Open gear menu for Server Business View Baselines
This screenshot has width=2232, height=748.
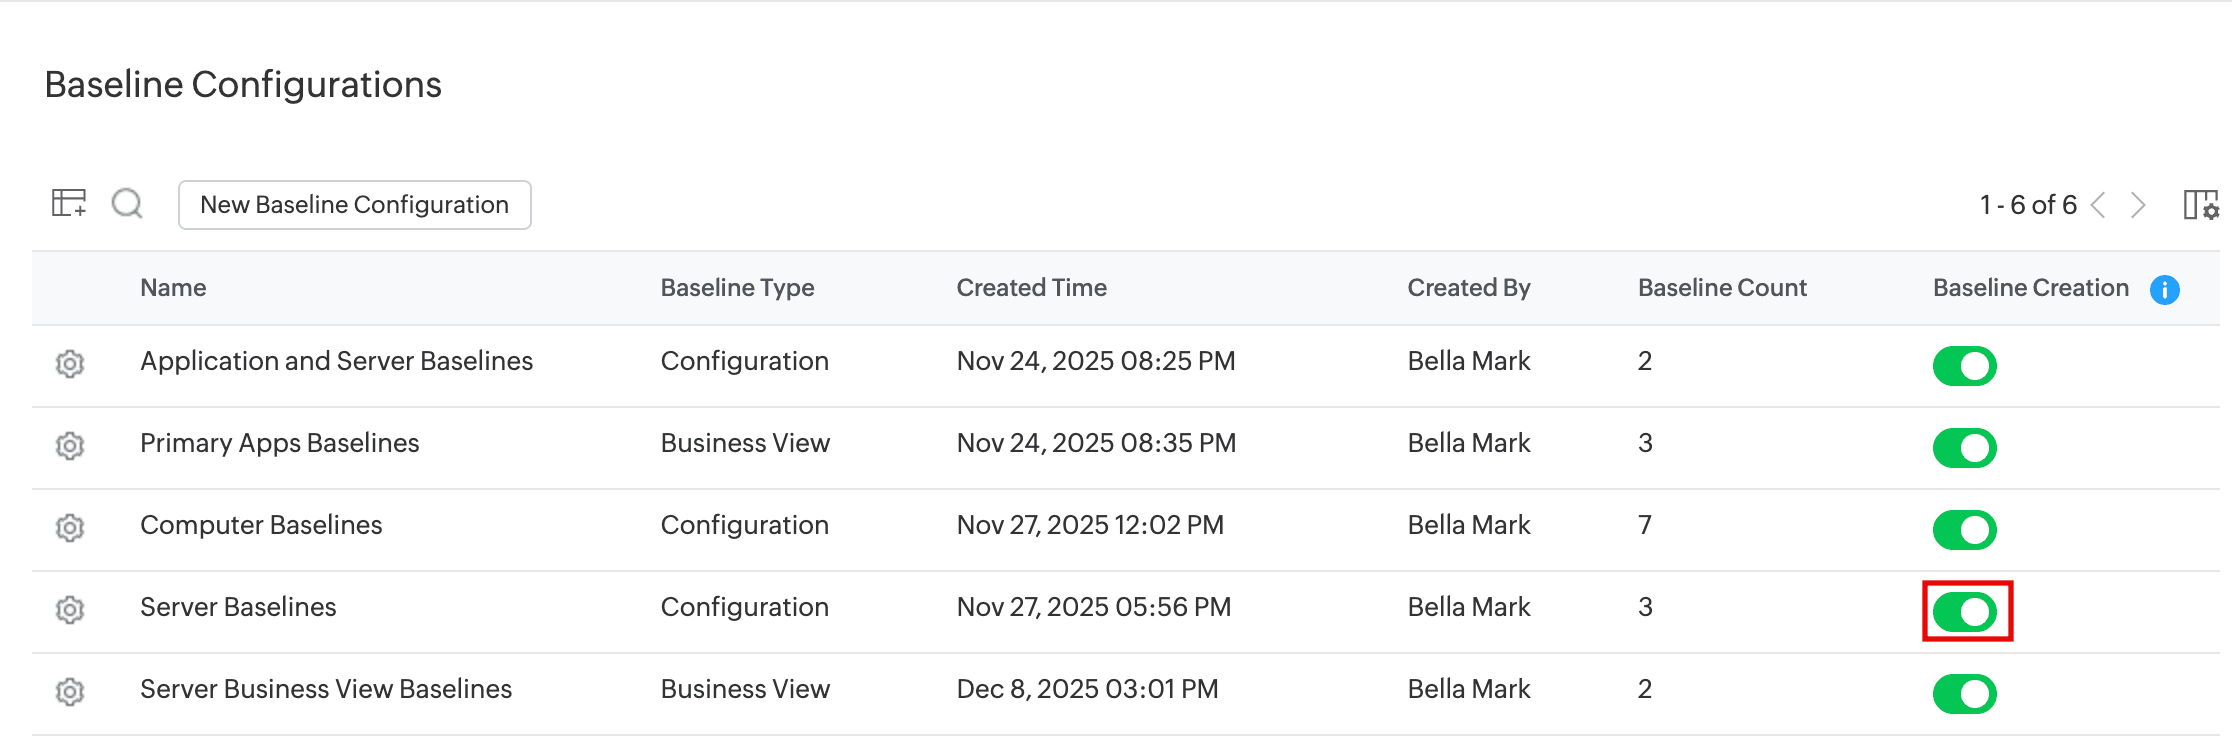pyautogui.click(x=70, y=691)
